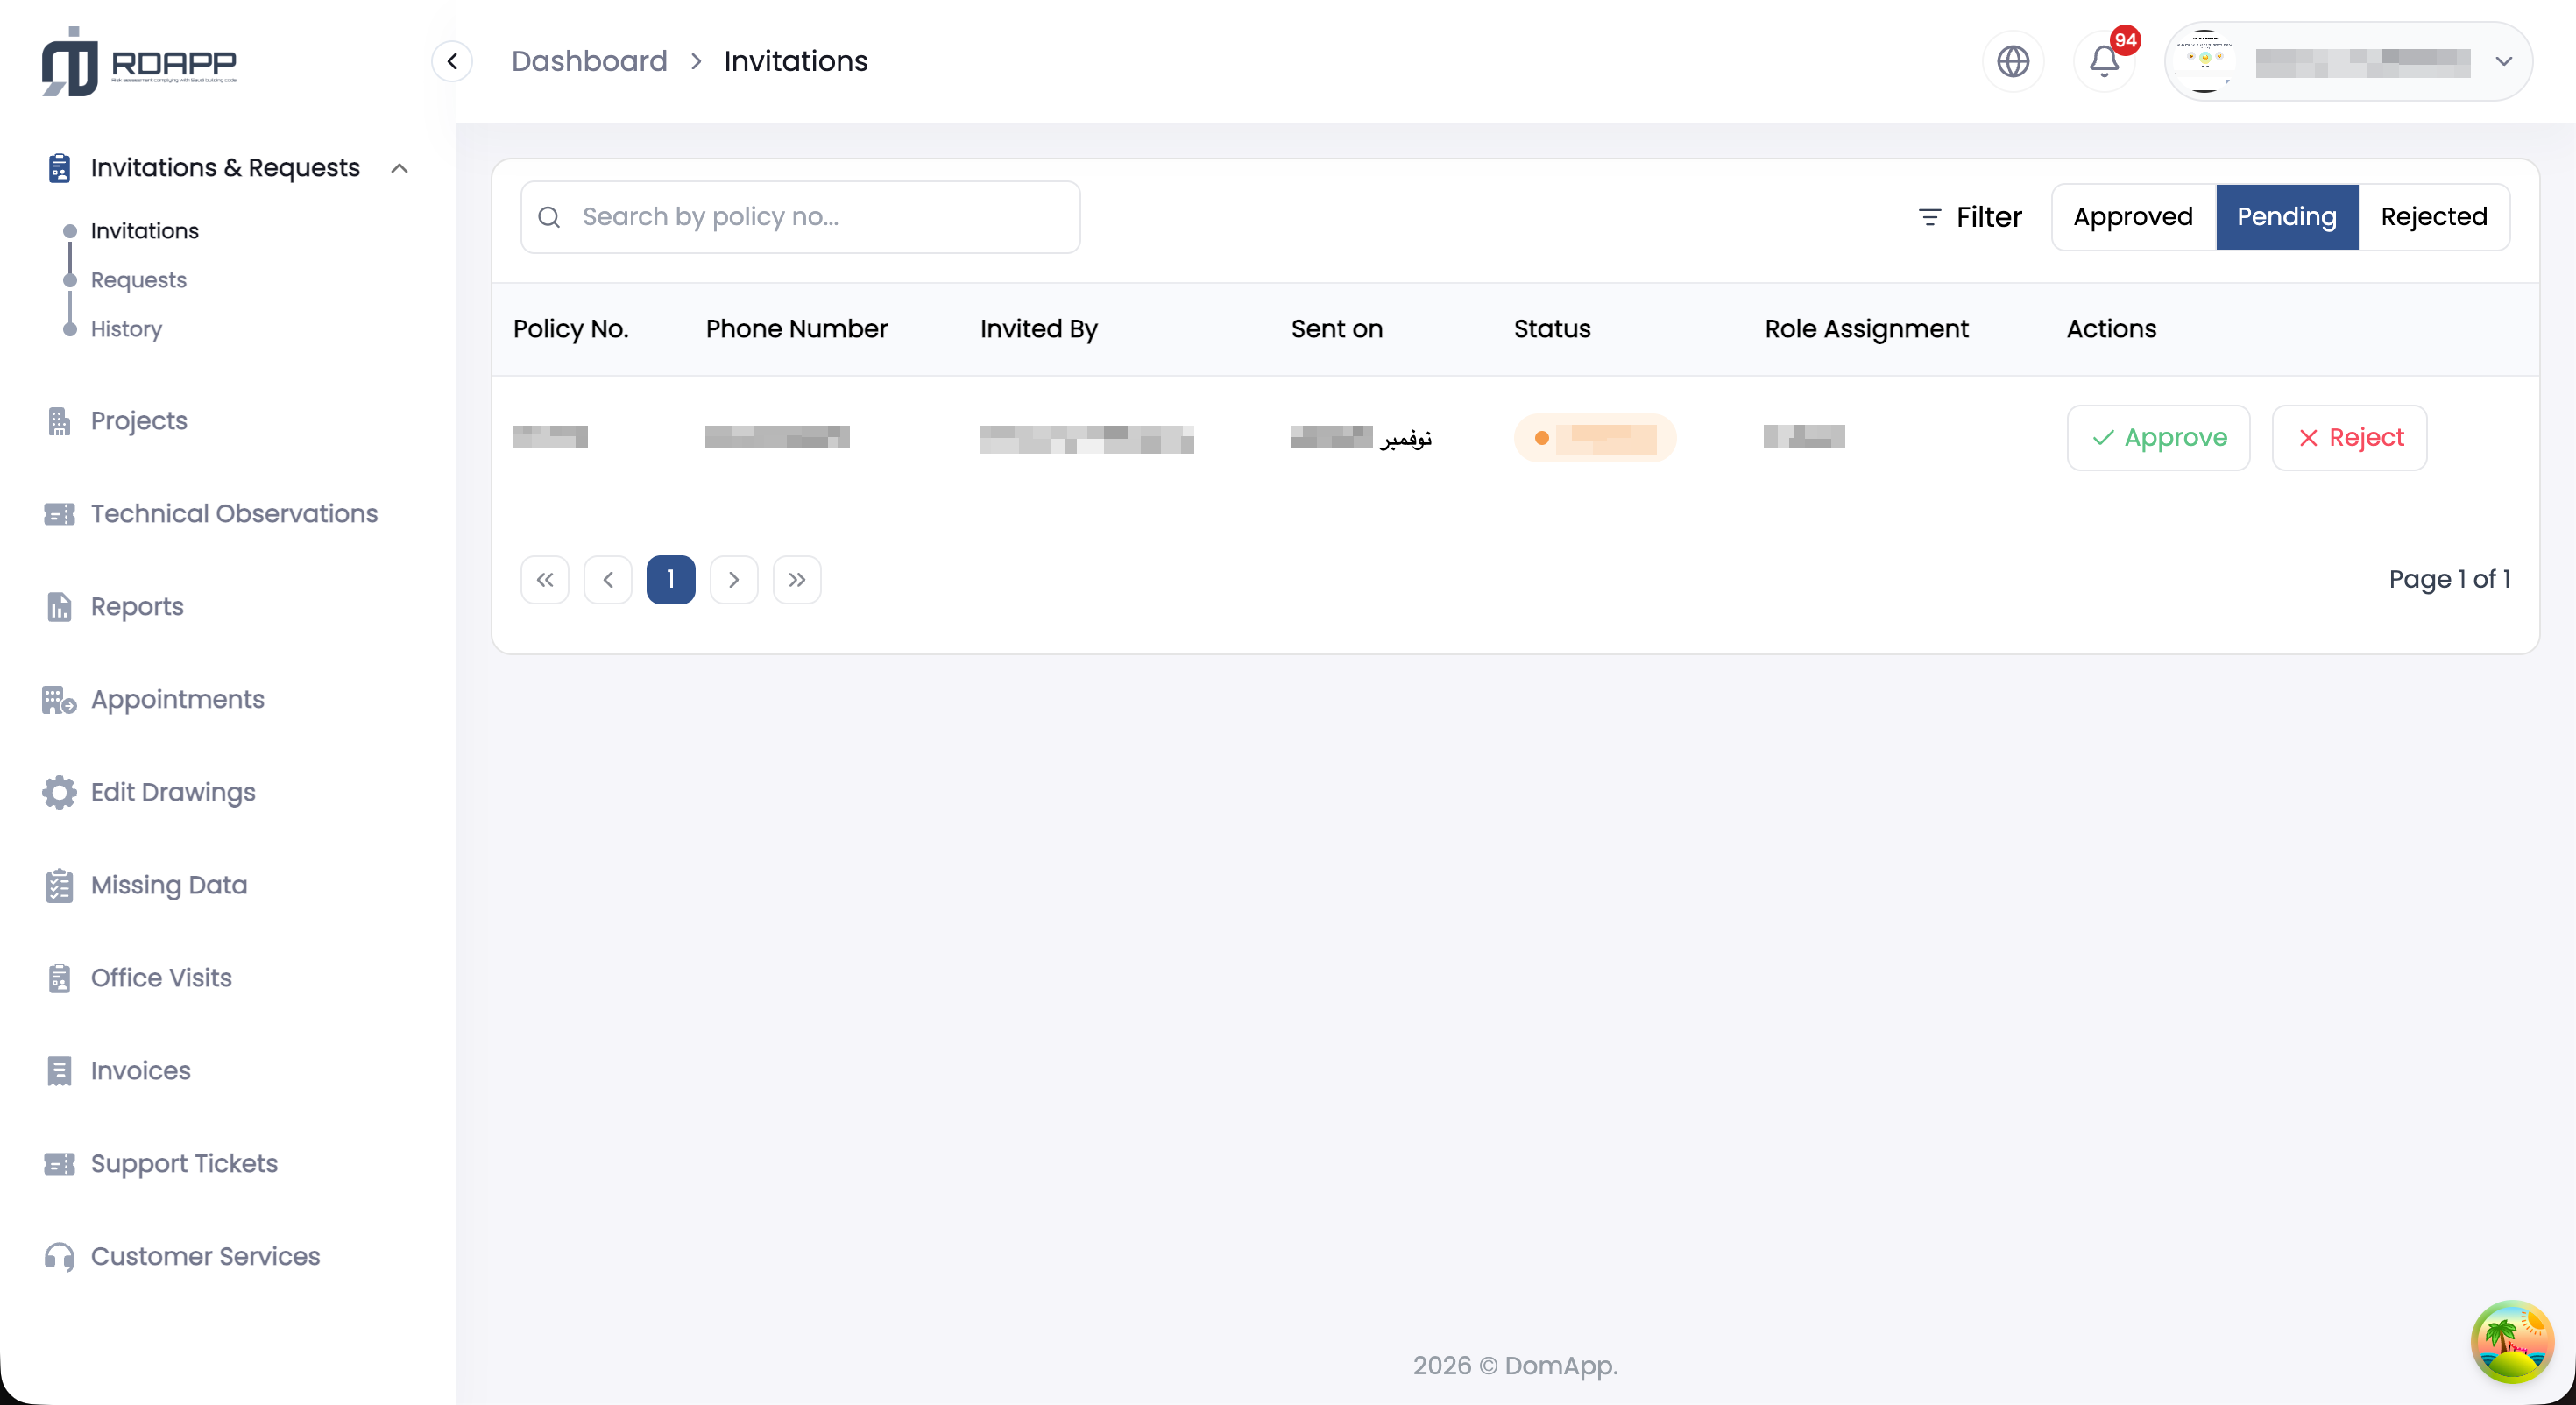Viewport: 2576px width, 1405px height.
Task: Select the Pending status filter
Action: (x=2286, y=217)
